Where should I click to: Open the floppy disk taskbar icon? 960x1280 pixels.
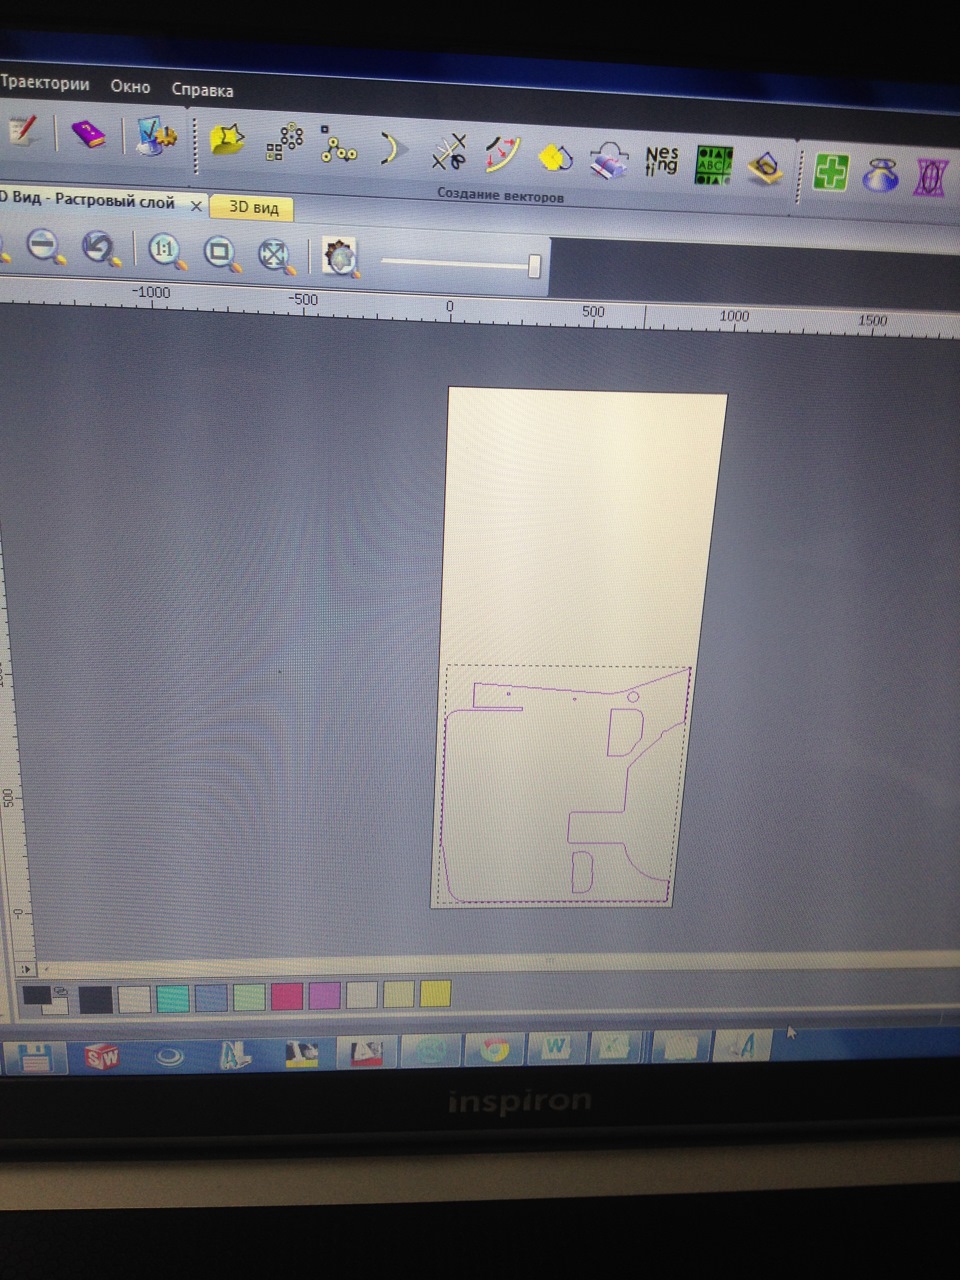34,1058
